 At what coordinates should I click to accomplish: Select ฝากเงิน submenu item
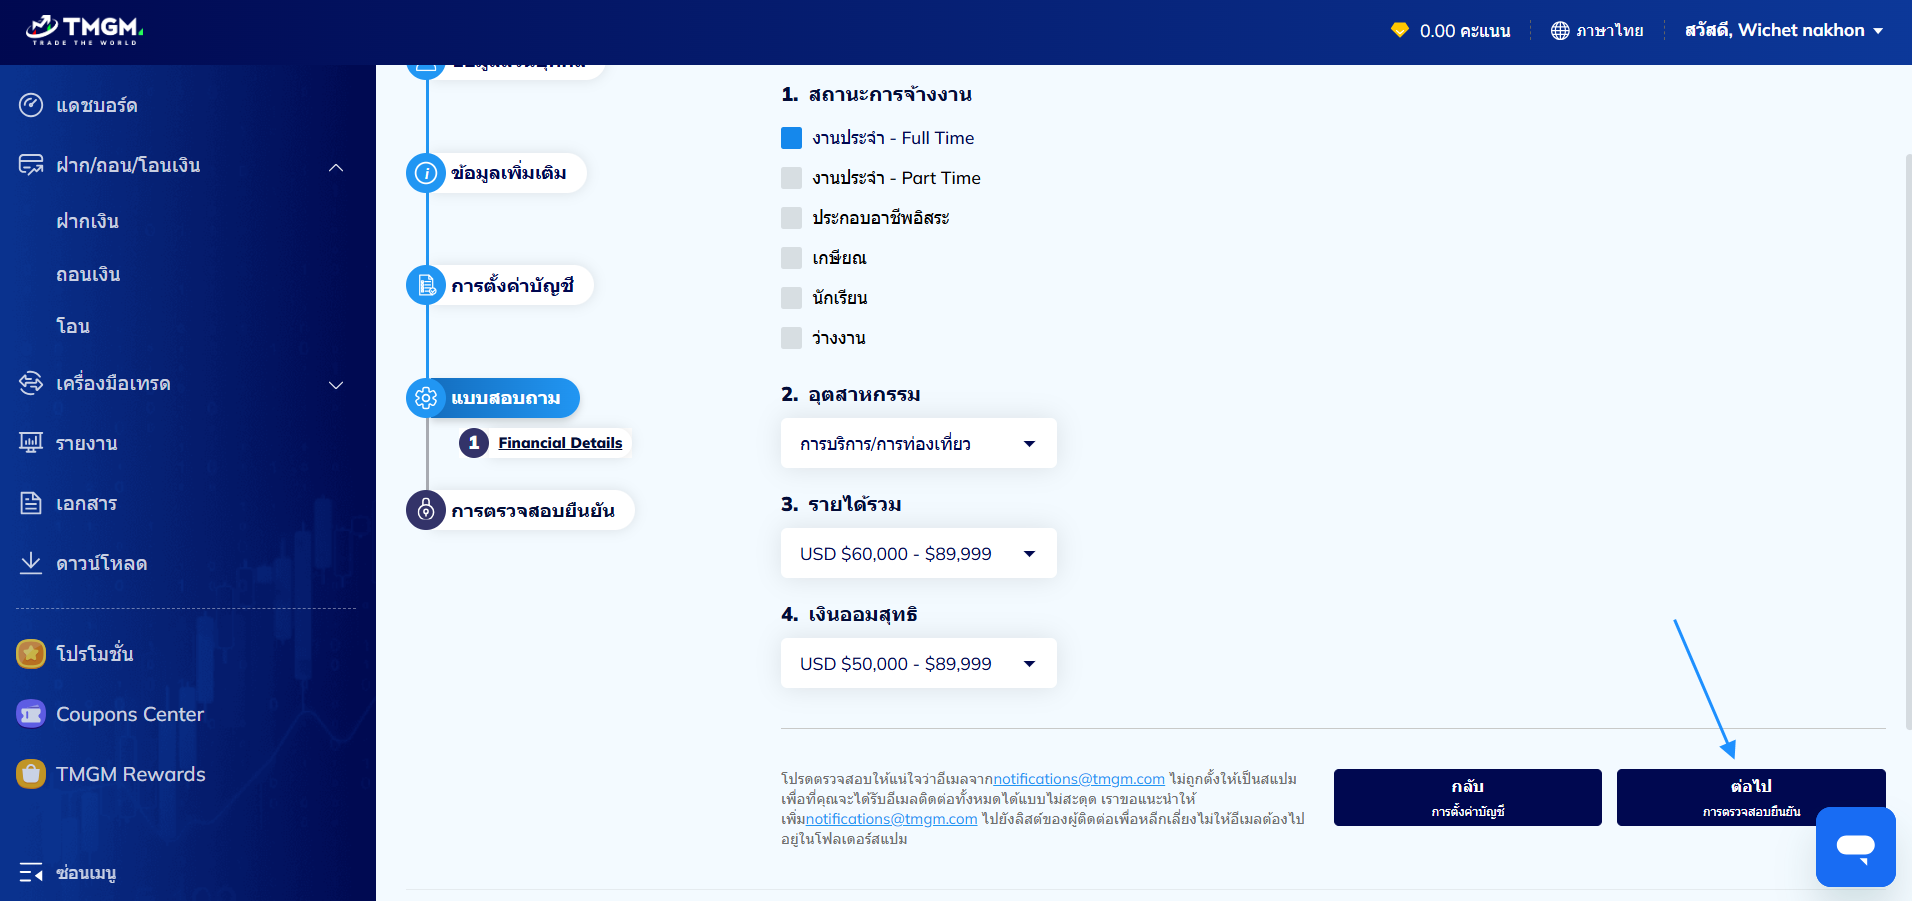pos(87,221)
